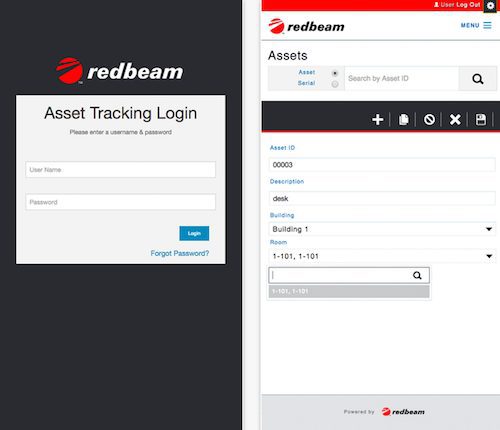Focus the Password field

point(120,202)
